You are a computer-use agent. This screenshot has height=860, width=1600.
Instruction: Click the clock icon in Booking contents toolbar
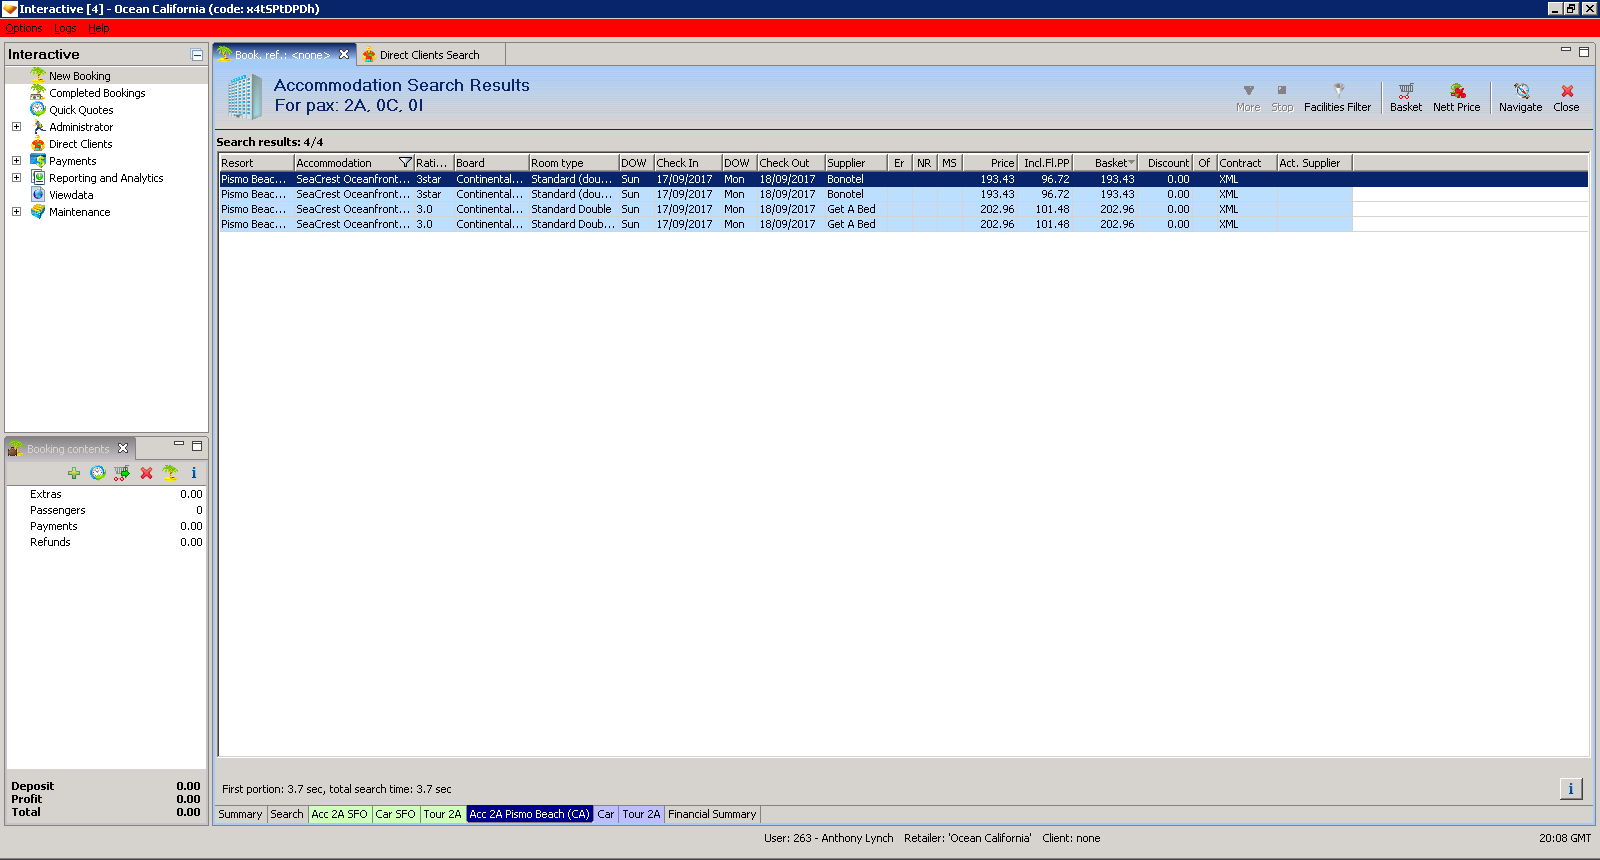98,473
